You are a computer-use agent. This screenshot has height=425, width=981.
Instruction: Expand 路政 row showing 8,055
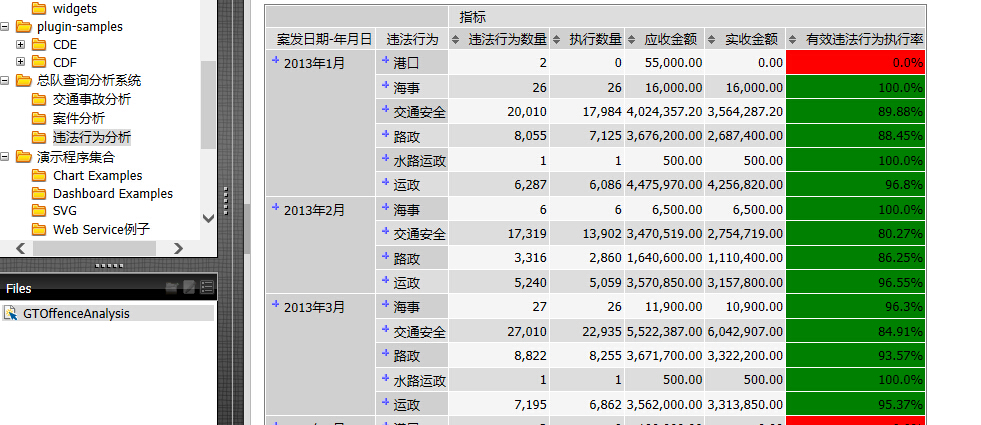385,133
